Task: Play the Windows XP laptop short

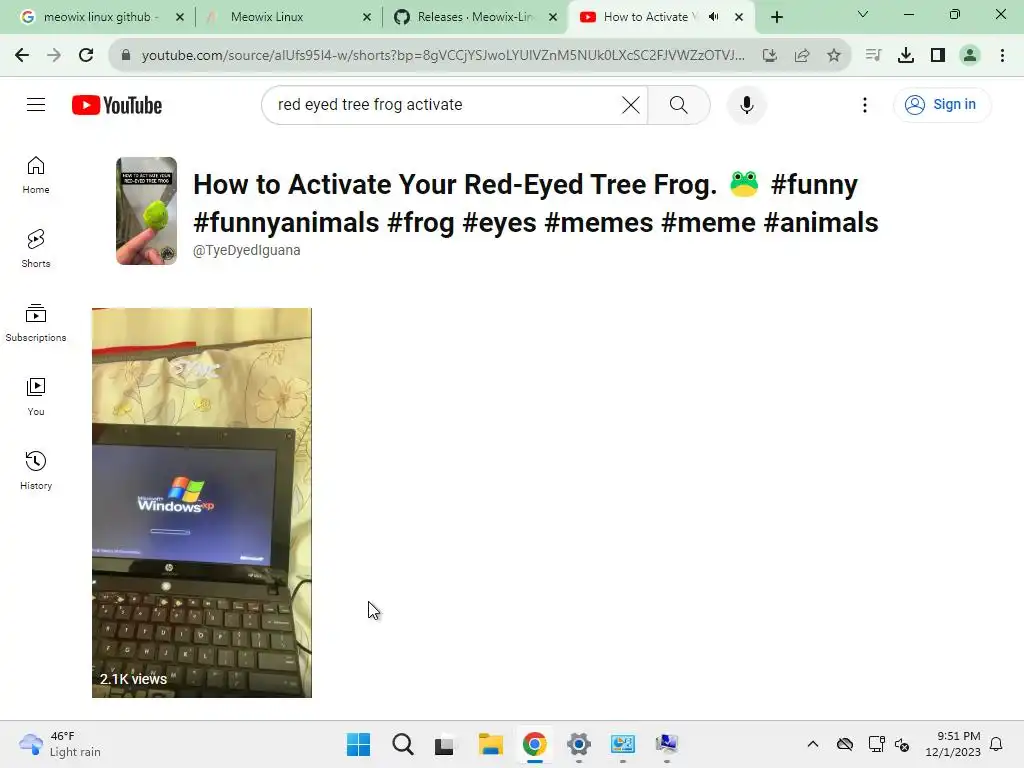Action: [202, 503]
